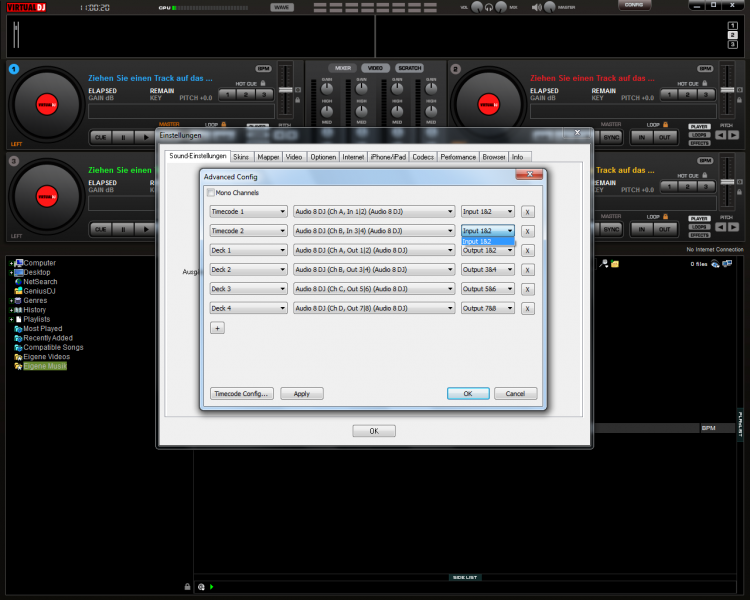Click the Computer icon in browser tree

(19, 263)
